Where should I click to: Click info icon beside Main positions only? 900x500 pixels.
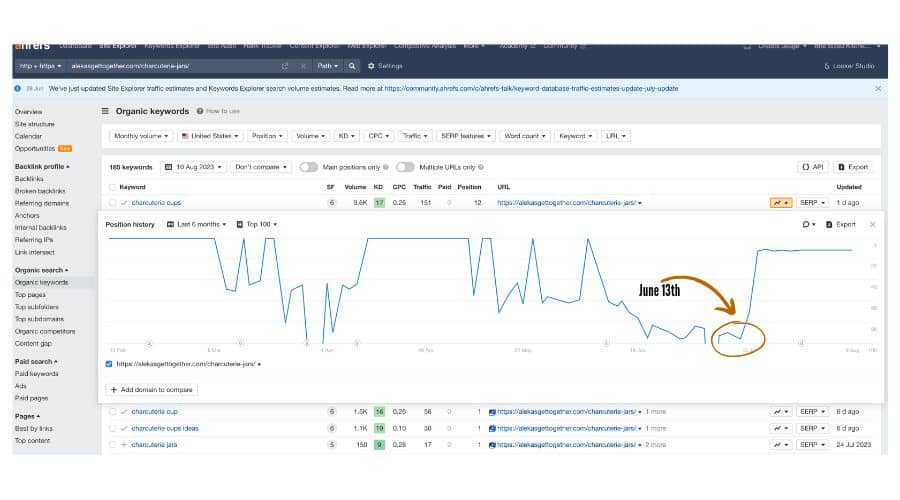(386, 167)
